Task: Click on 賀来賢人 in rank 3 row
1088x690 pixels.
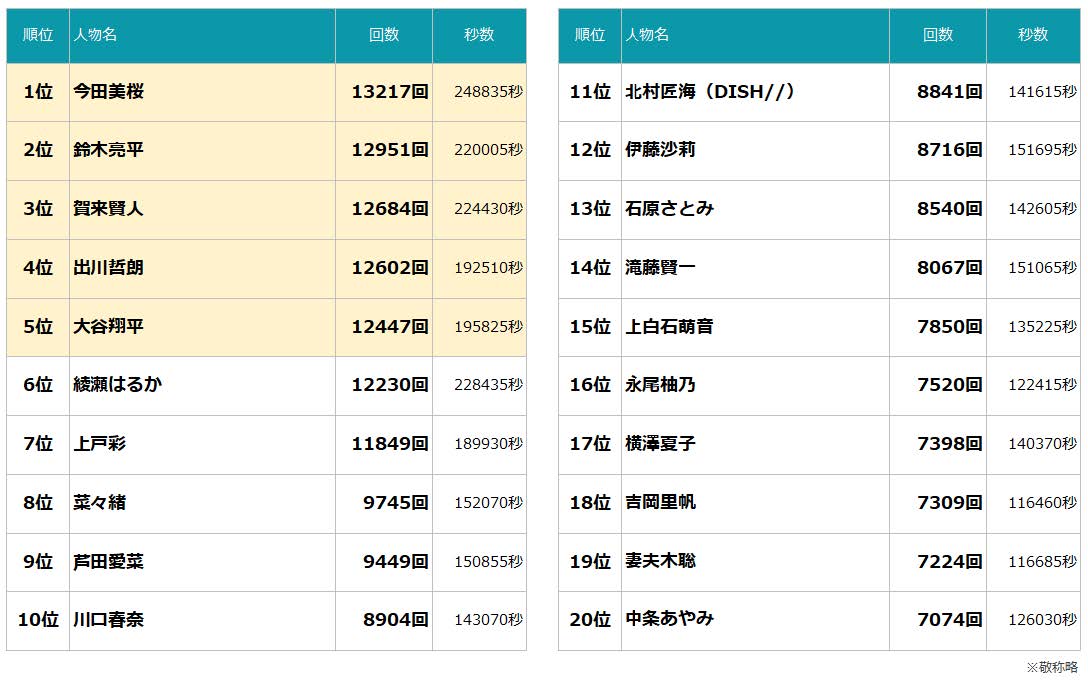Action: 109,209
